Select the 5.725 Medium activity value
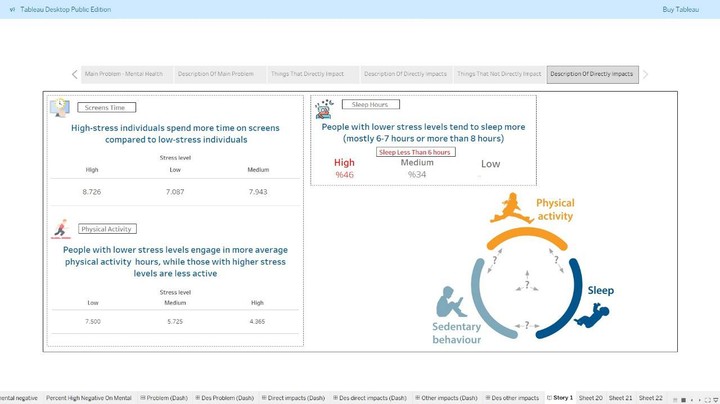Image resolution: width=720 pixels, height=404 pixels. [x=175, y=321]
